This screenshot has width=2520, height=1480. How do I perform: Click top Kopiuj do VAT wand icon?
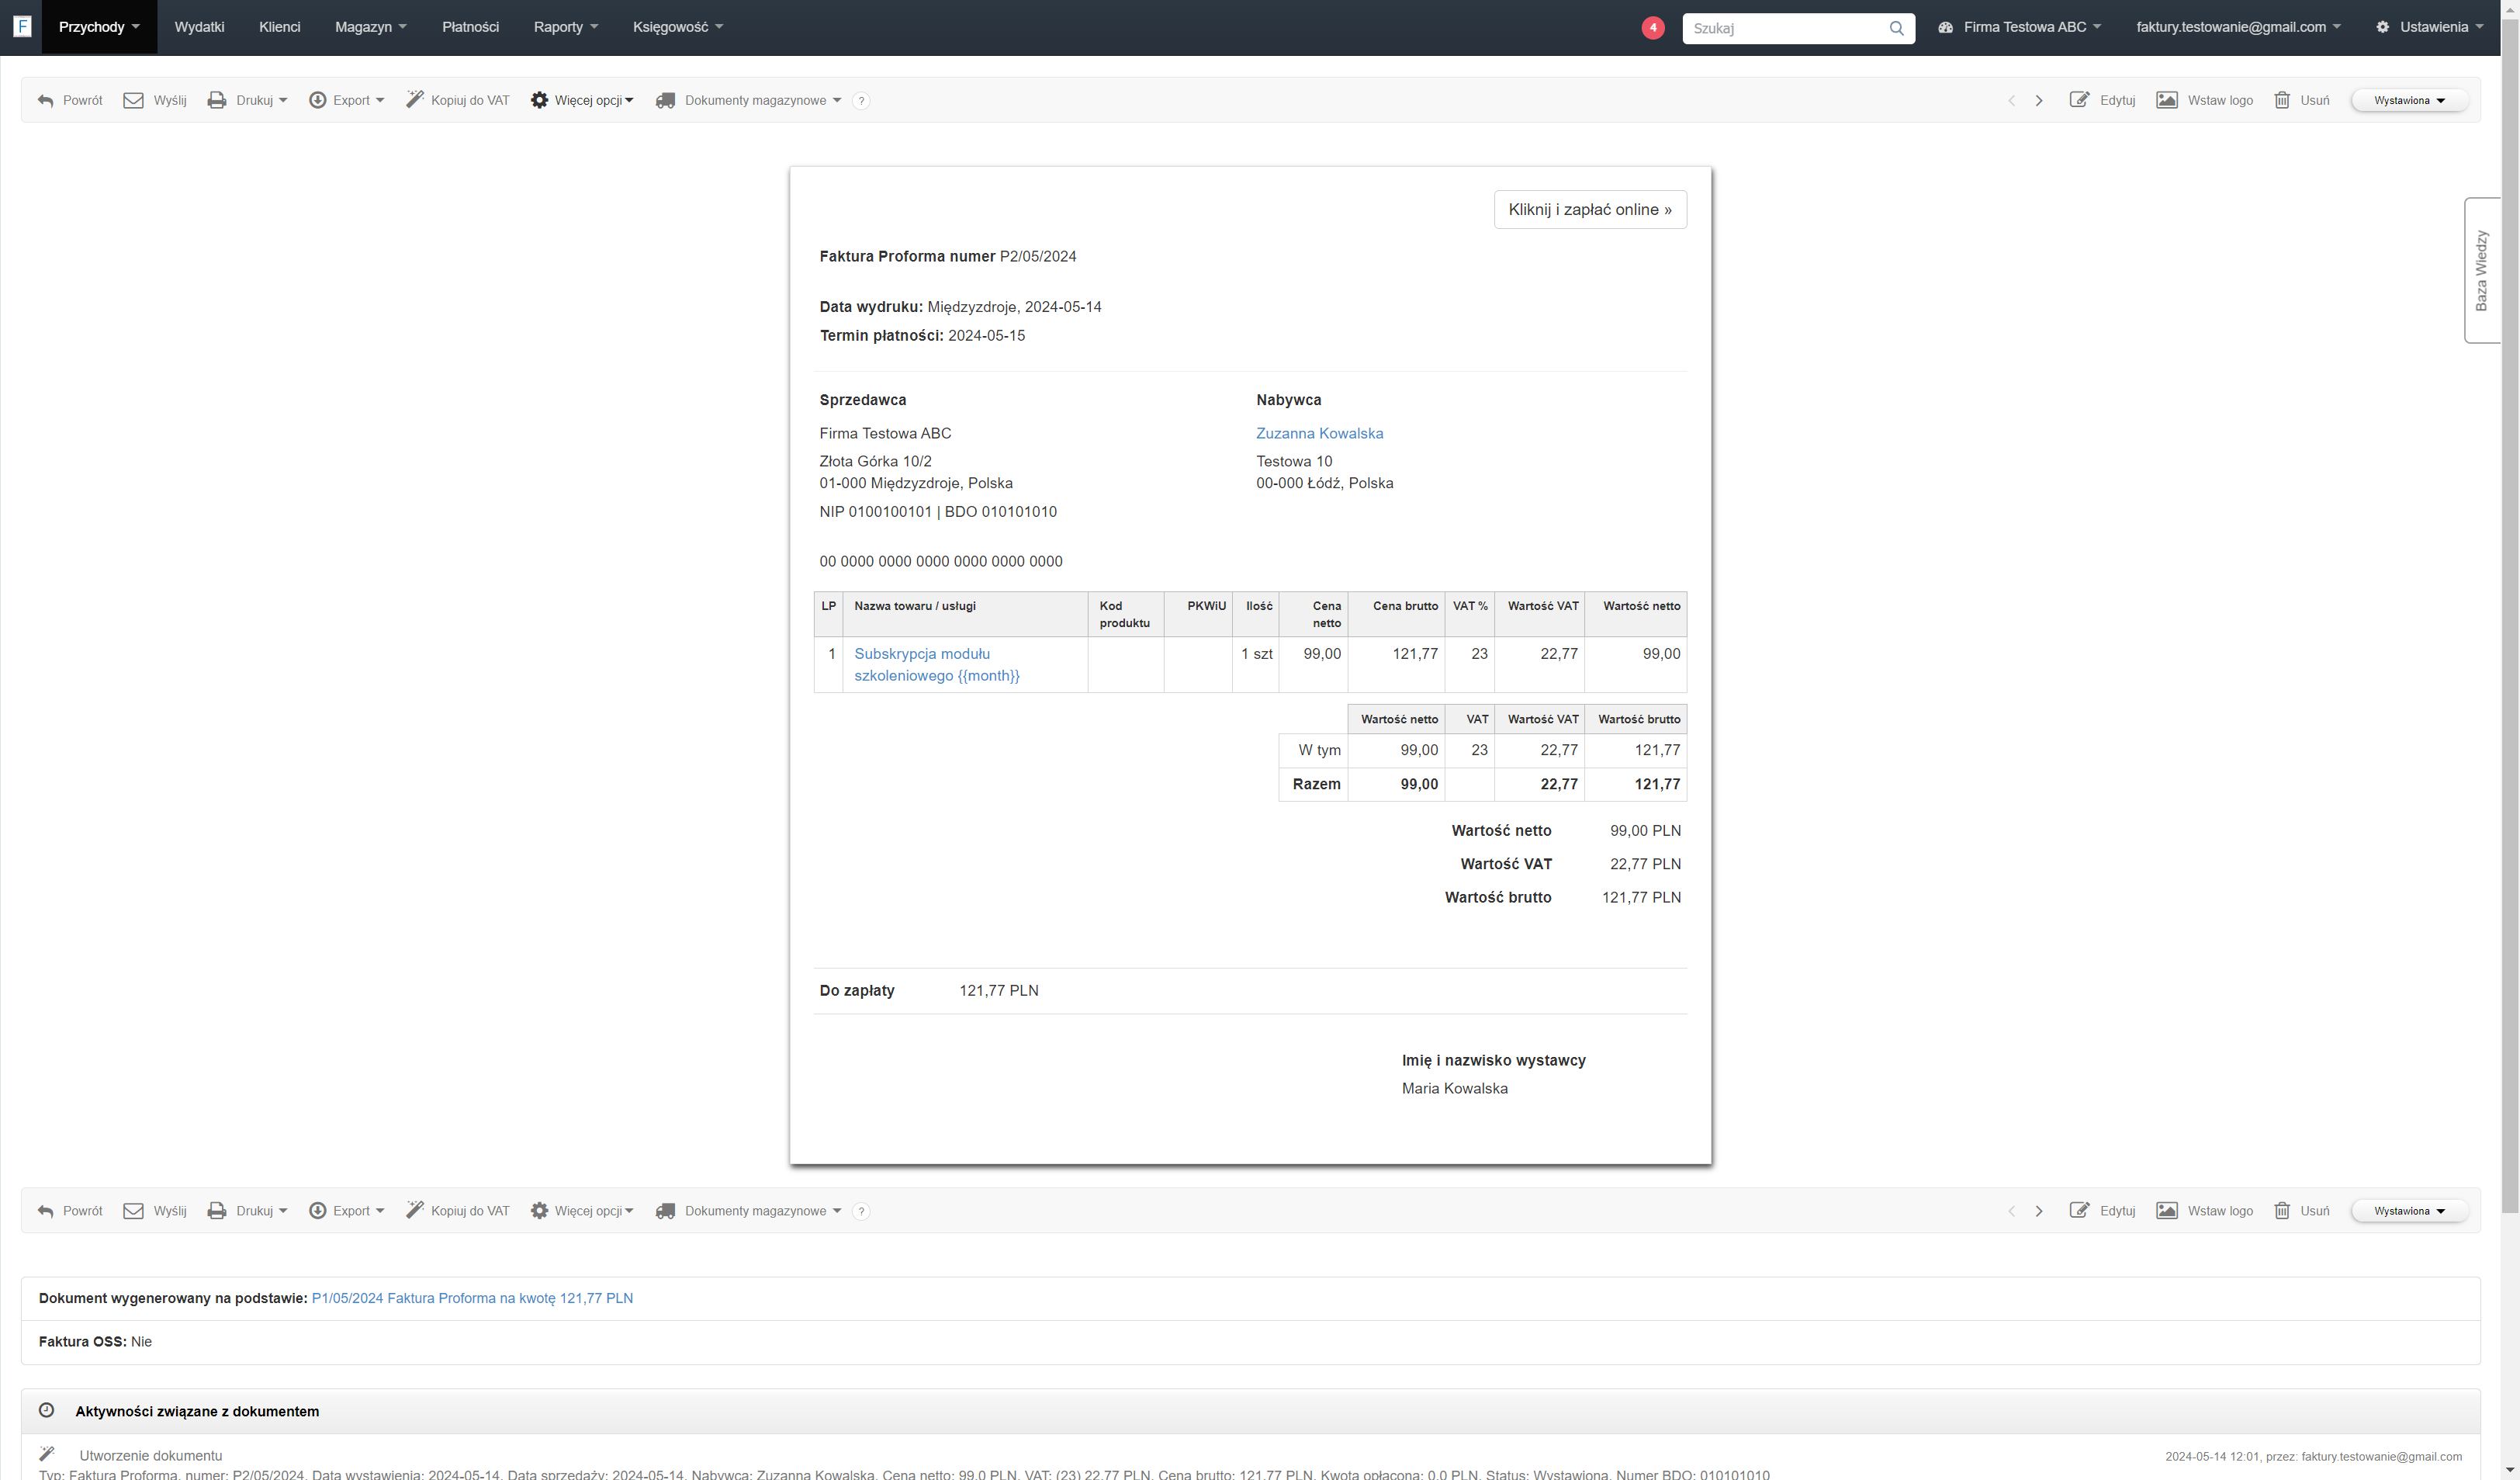tap(414, 99)
